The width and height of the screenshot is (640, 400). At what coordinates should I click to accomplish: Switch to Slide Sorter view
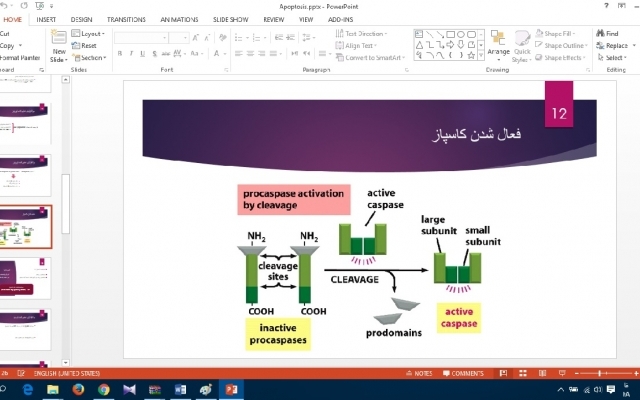coord(523,373)
